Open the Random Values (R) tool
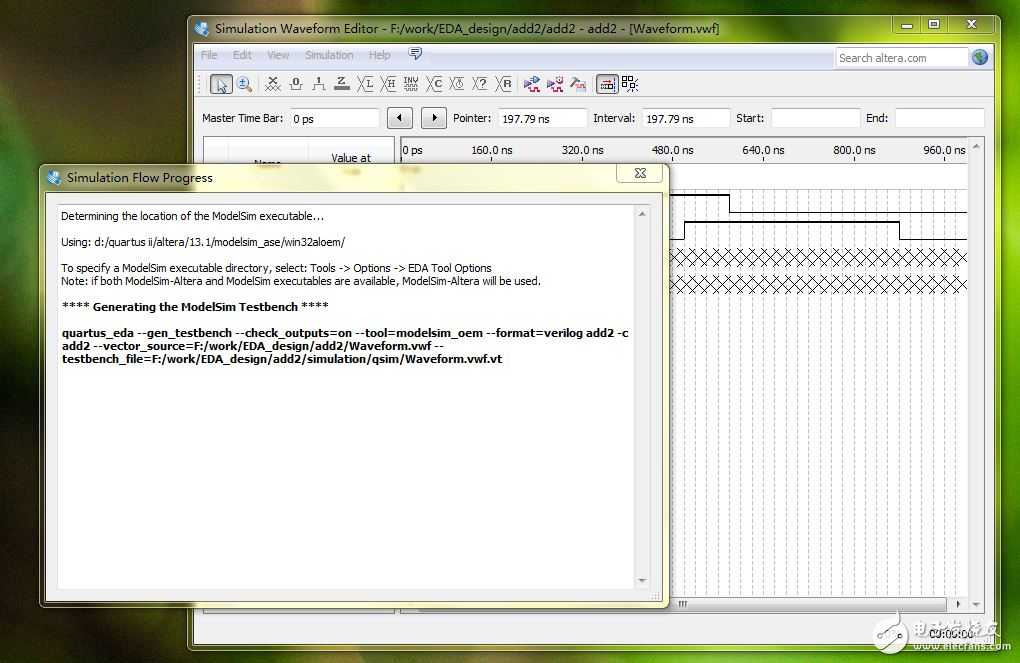The height and width of the screenshot is (663, 1020). tap(503, 84)
